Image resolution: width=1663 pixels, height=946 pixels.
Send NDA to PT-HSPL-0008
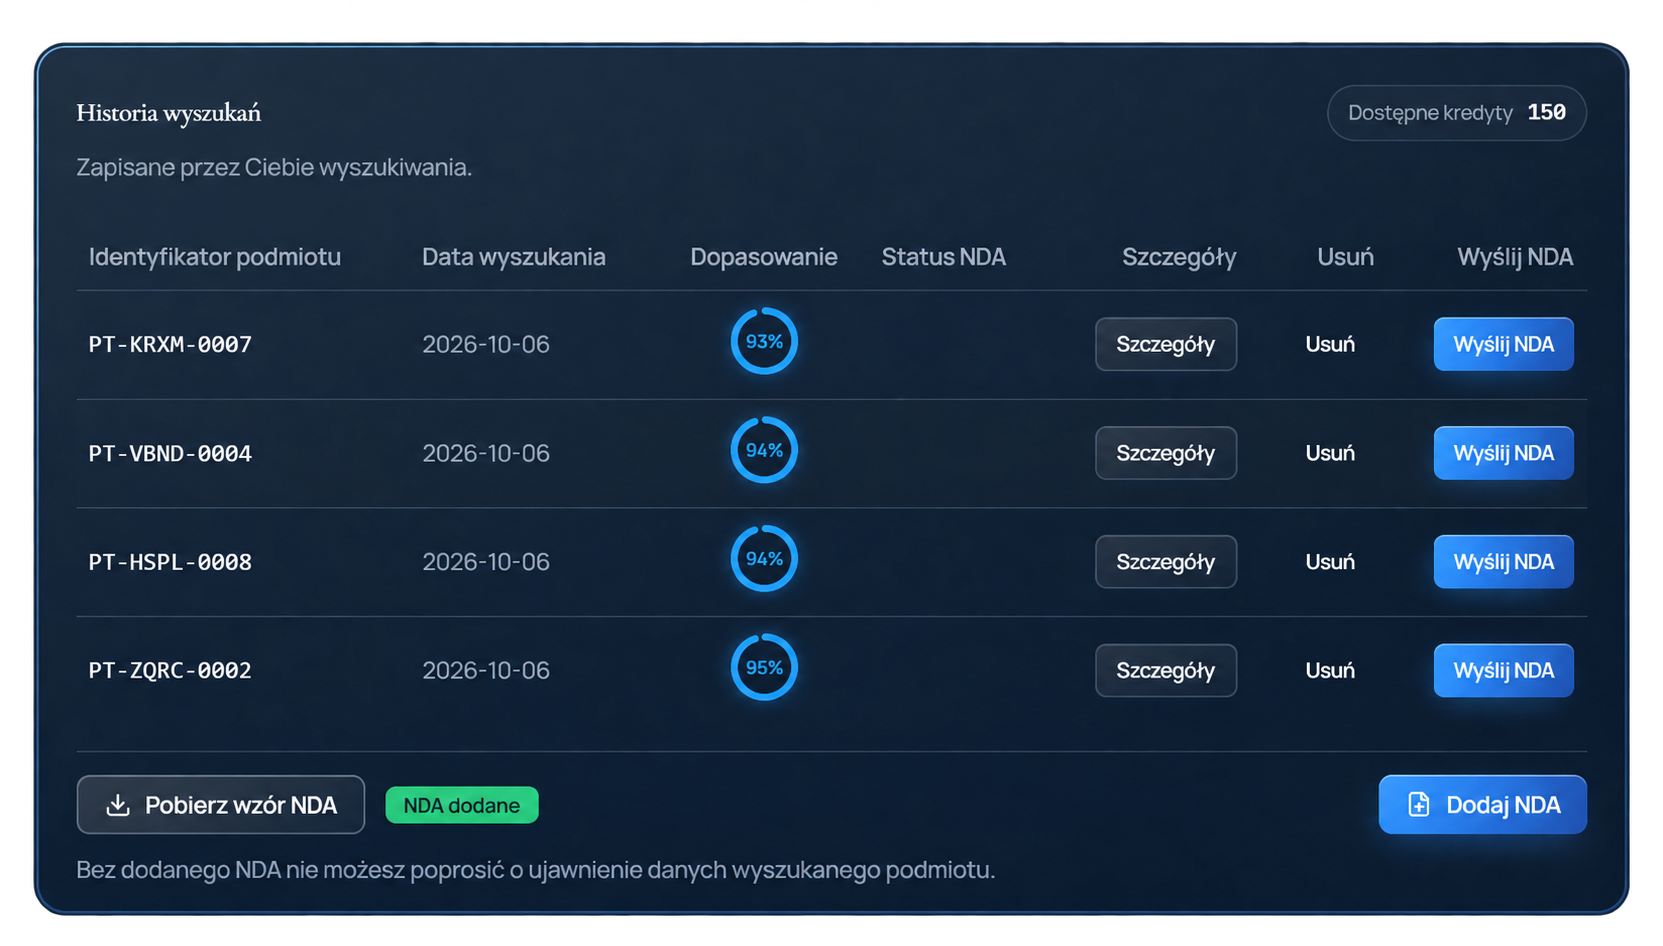pos(1503,562)
